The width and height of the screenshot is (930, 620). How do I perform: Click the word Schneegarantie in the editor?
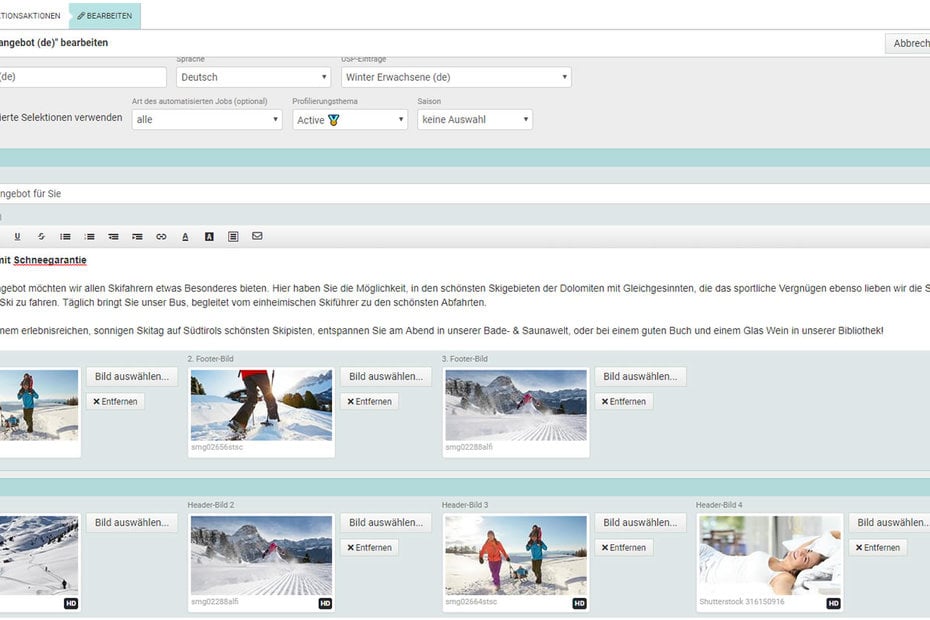[x=50, y=260]
